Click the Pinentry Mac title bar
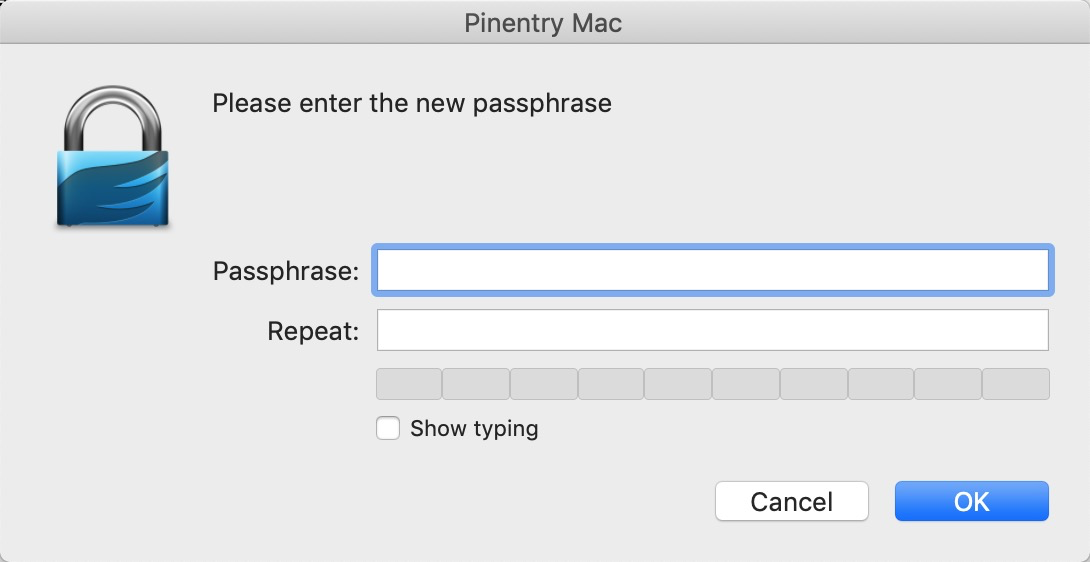Viewport: 1090px width, 562px height. (x=543, y=23)
